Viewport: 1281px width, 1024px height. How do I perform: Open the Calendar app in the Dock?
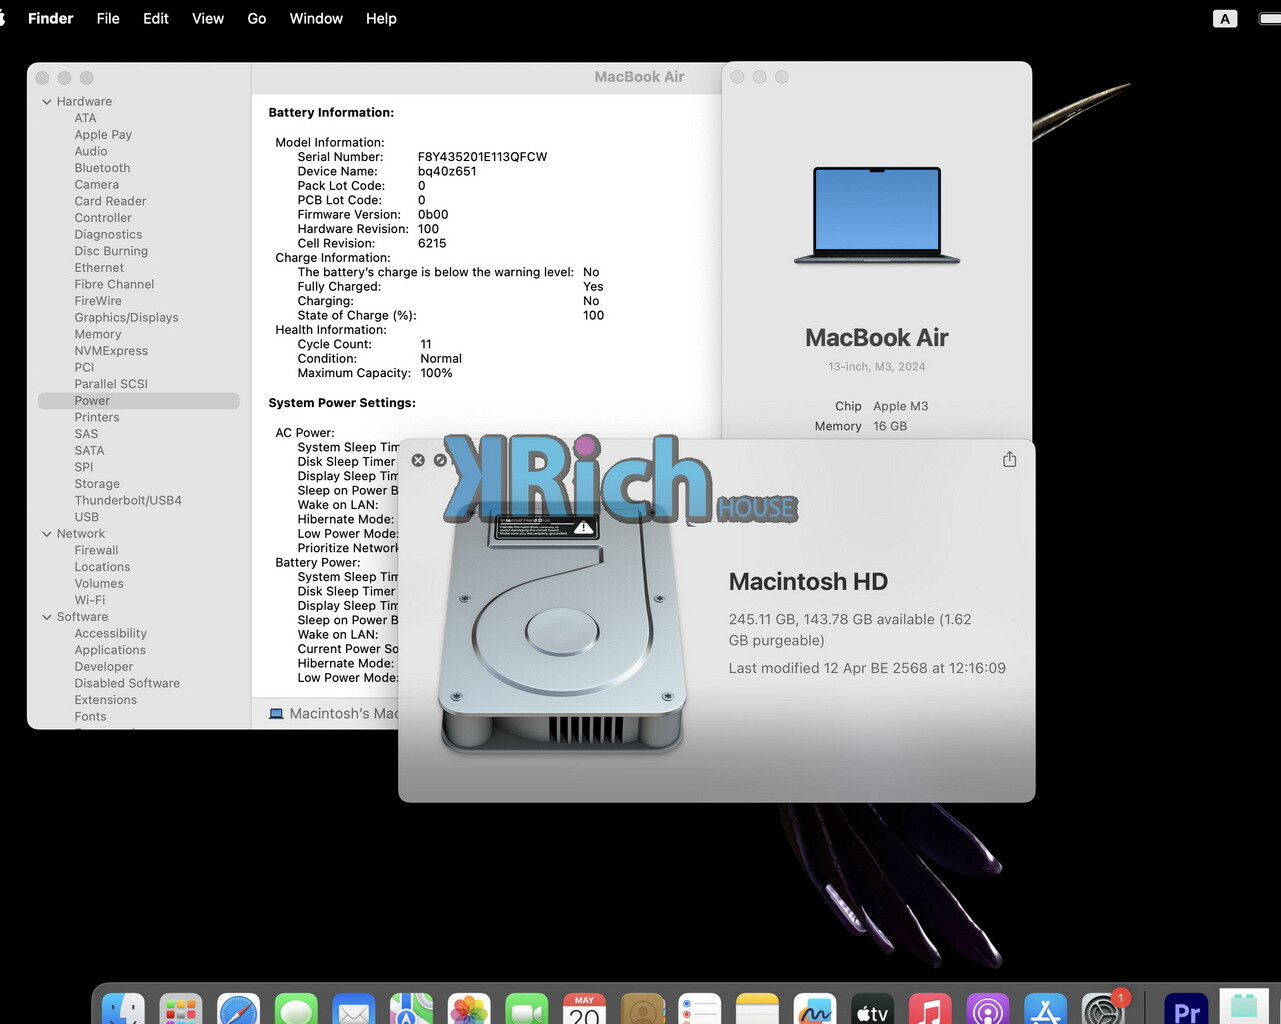point(584,1008)
